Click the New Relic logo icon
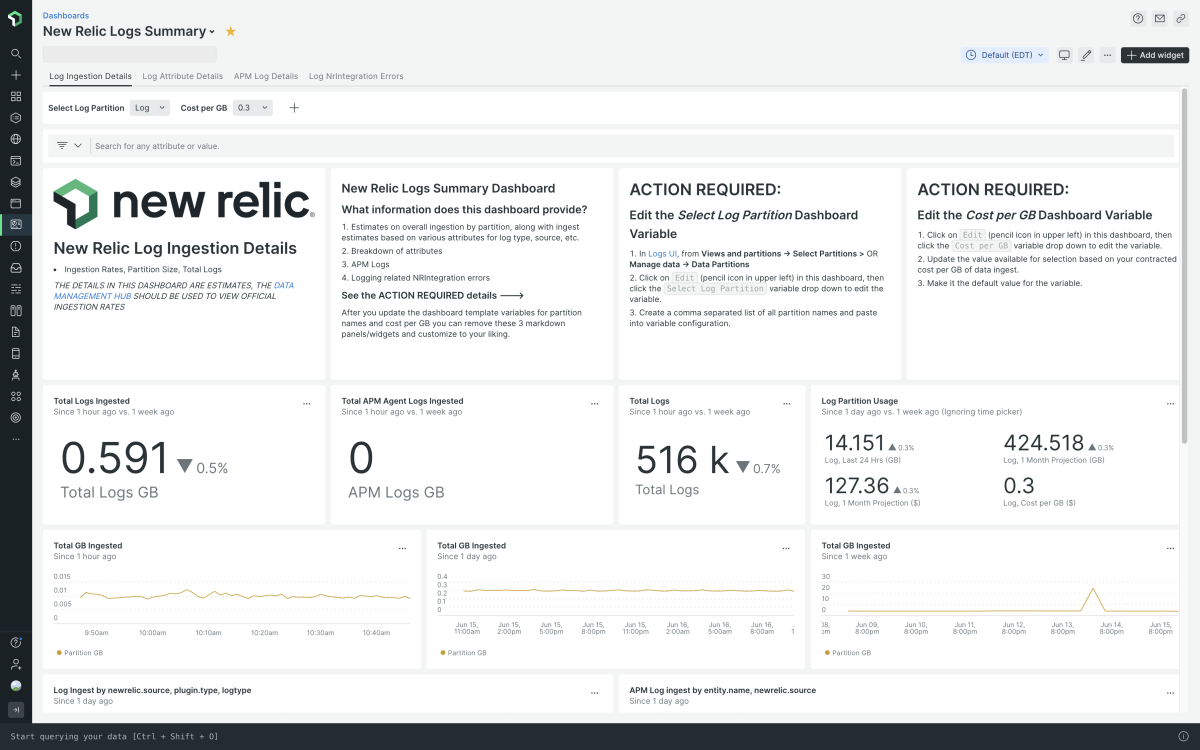Screen dimensions: 1200x750 click(15, 18)
